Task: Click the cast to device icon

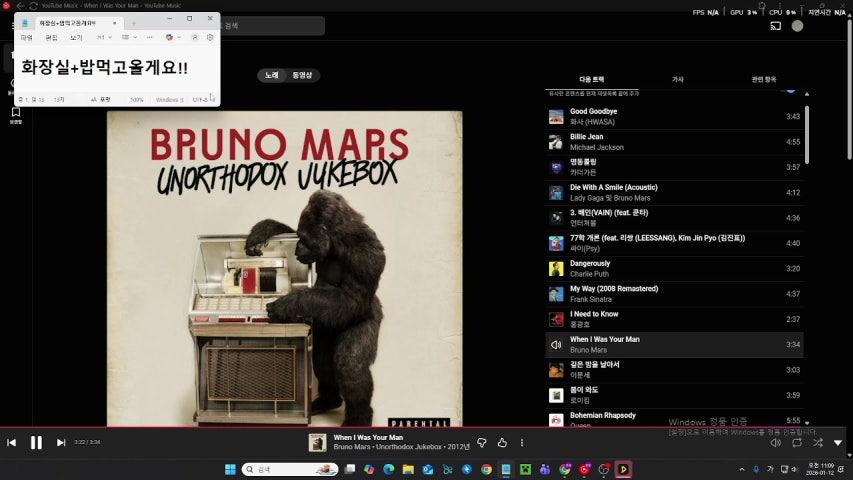Action: [x=775, y=25]
